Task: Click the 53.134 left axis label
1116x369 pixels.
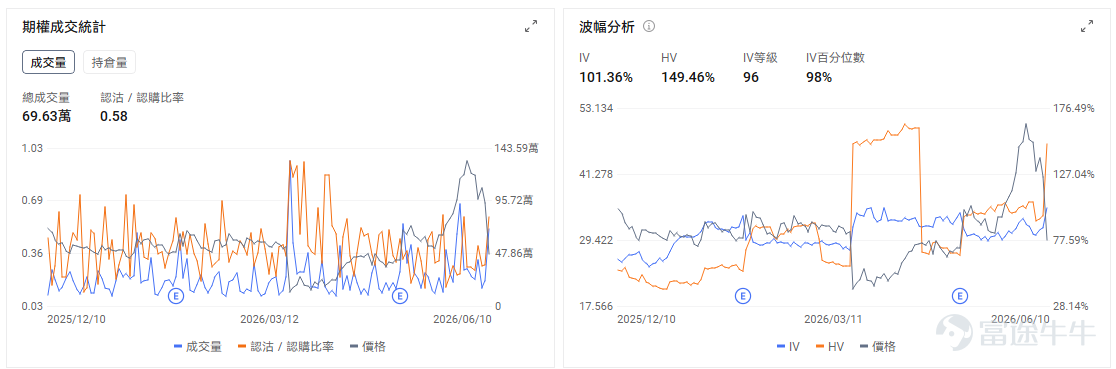Action: pos(596,108)
